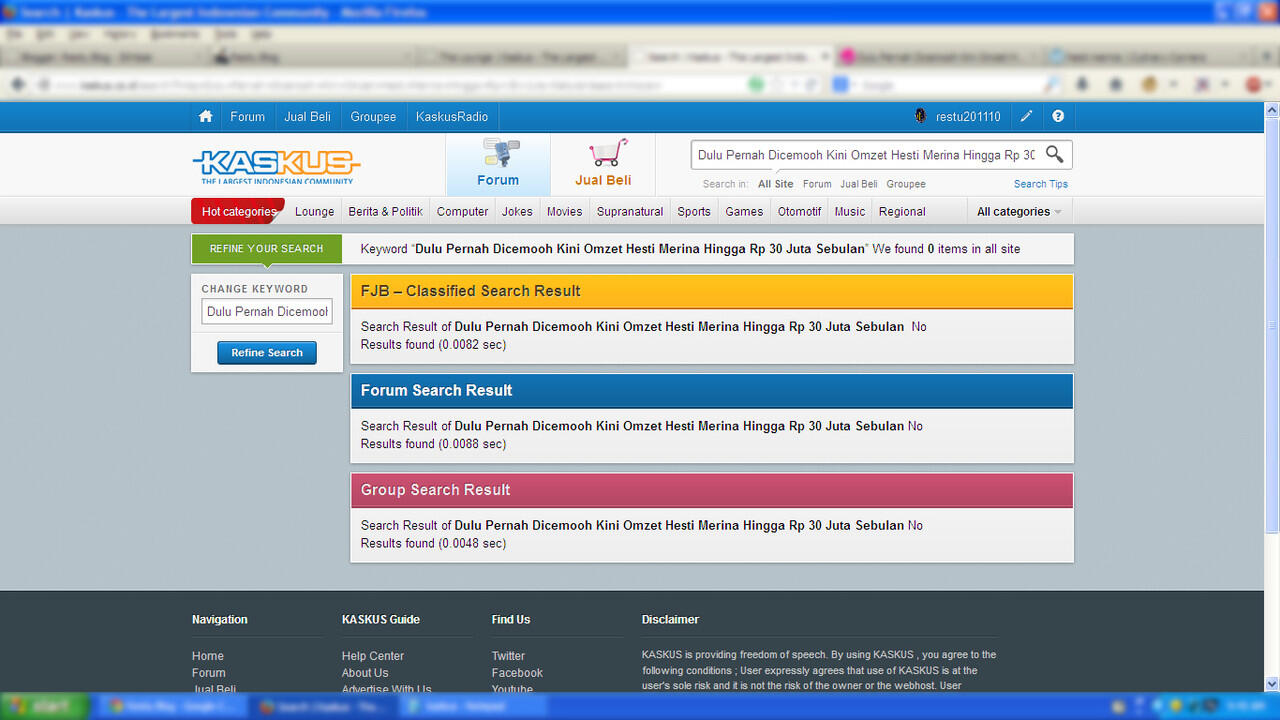Screen dimensions: 1280x720
Task: Open the footer Help Center link
Action: pos(373,656)
